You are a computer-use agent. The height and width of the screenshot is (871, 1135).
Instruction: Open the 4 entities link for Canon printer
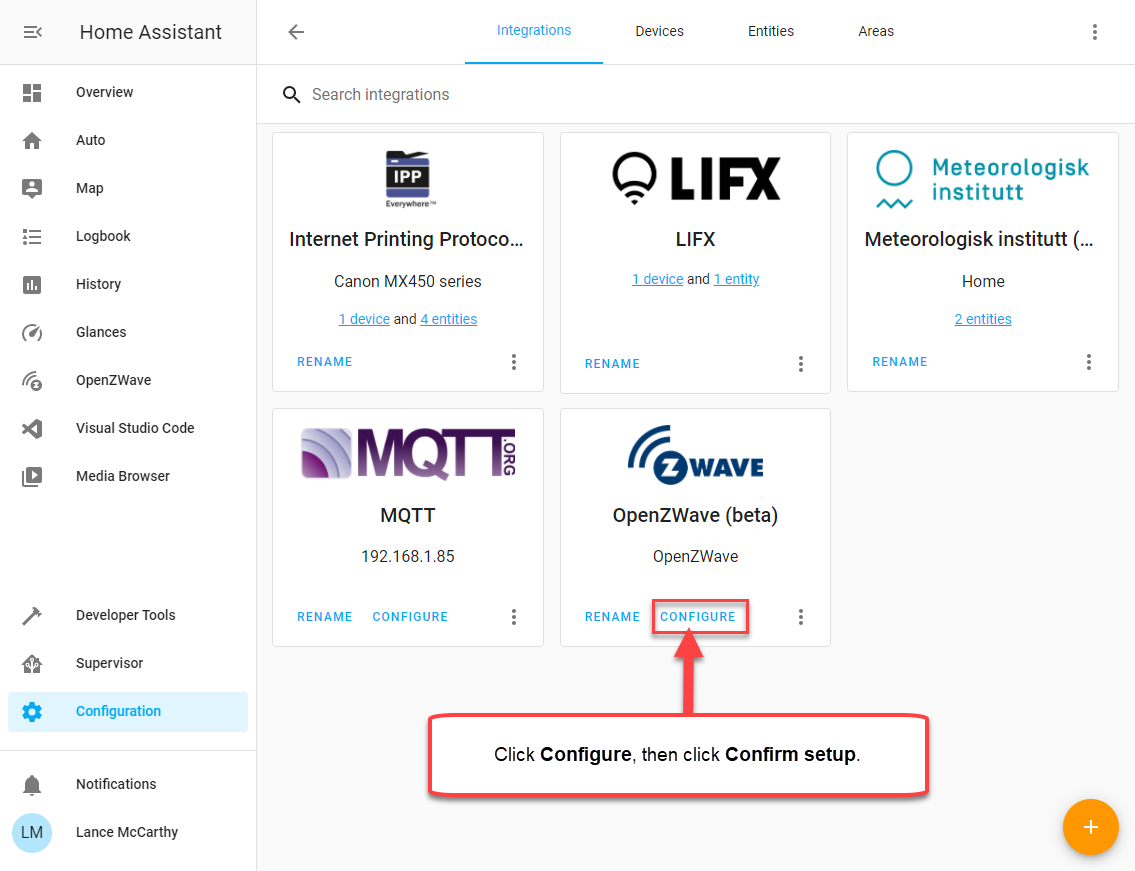point(448,319)
